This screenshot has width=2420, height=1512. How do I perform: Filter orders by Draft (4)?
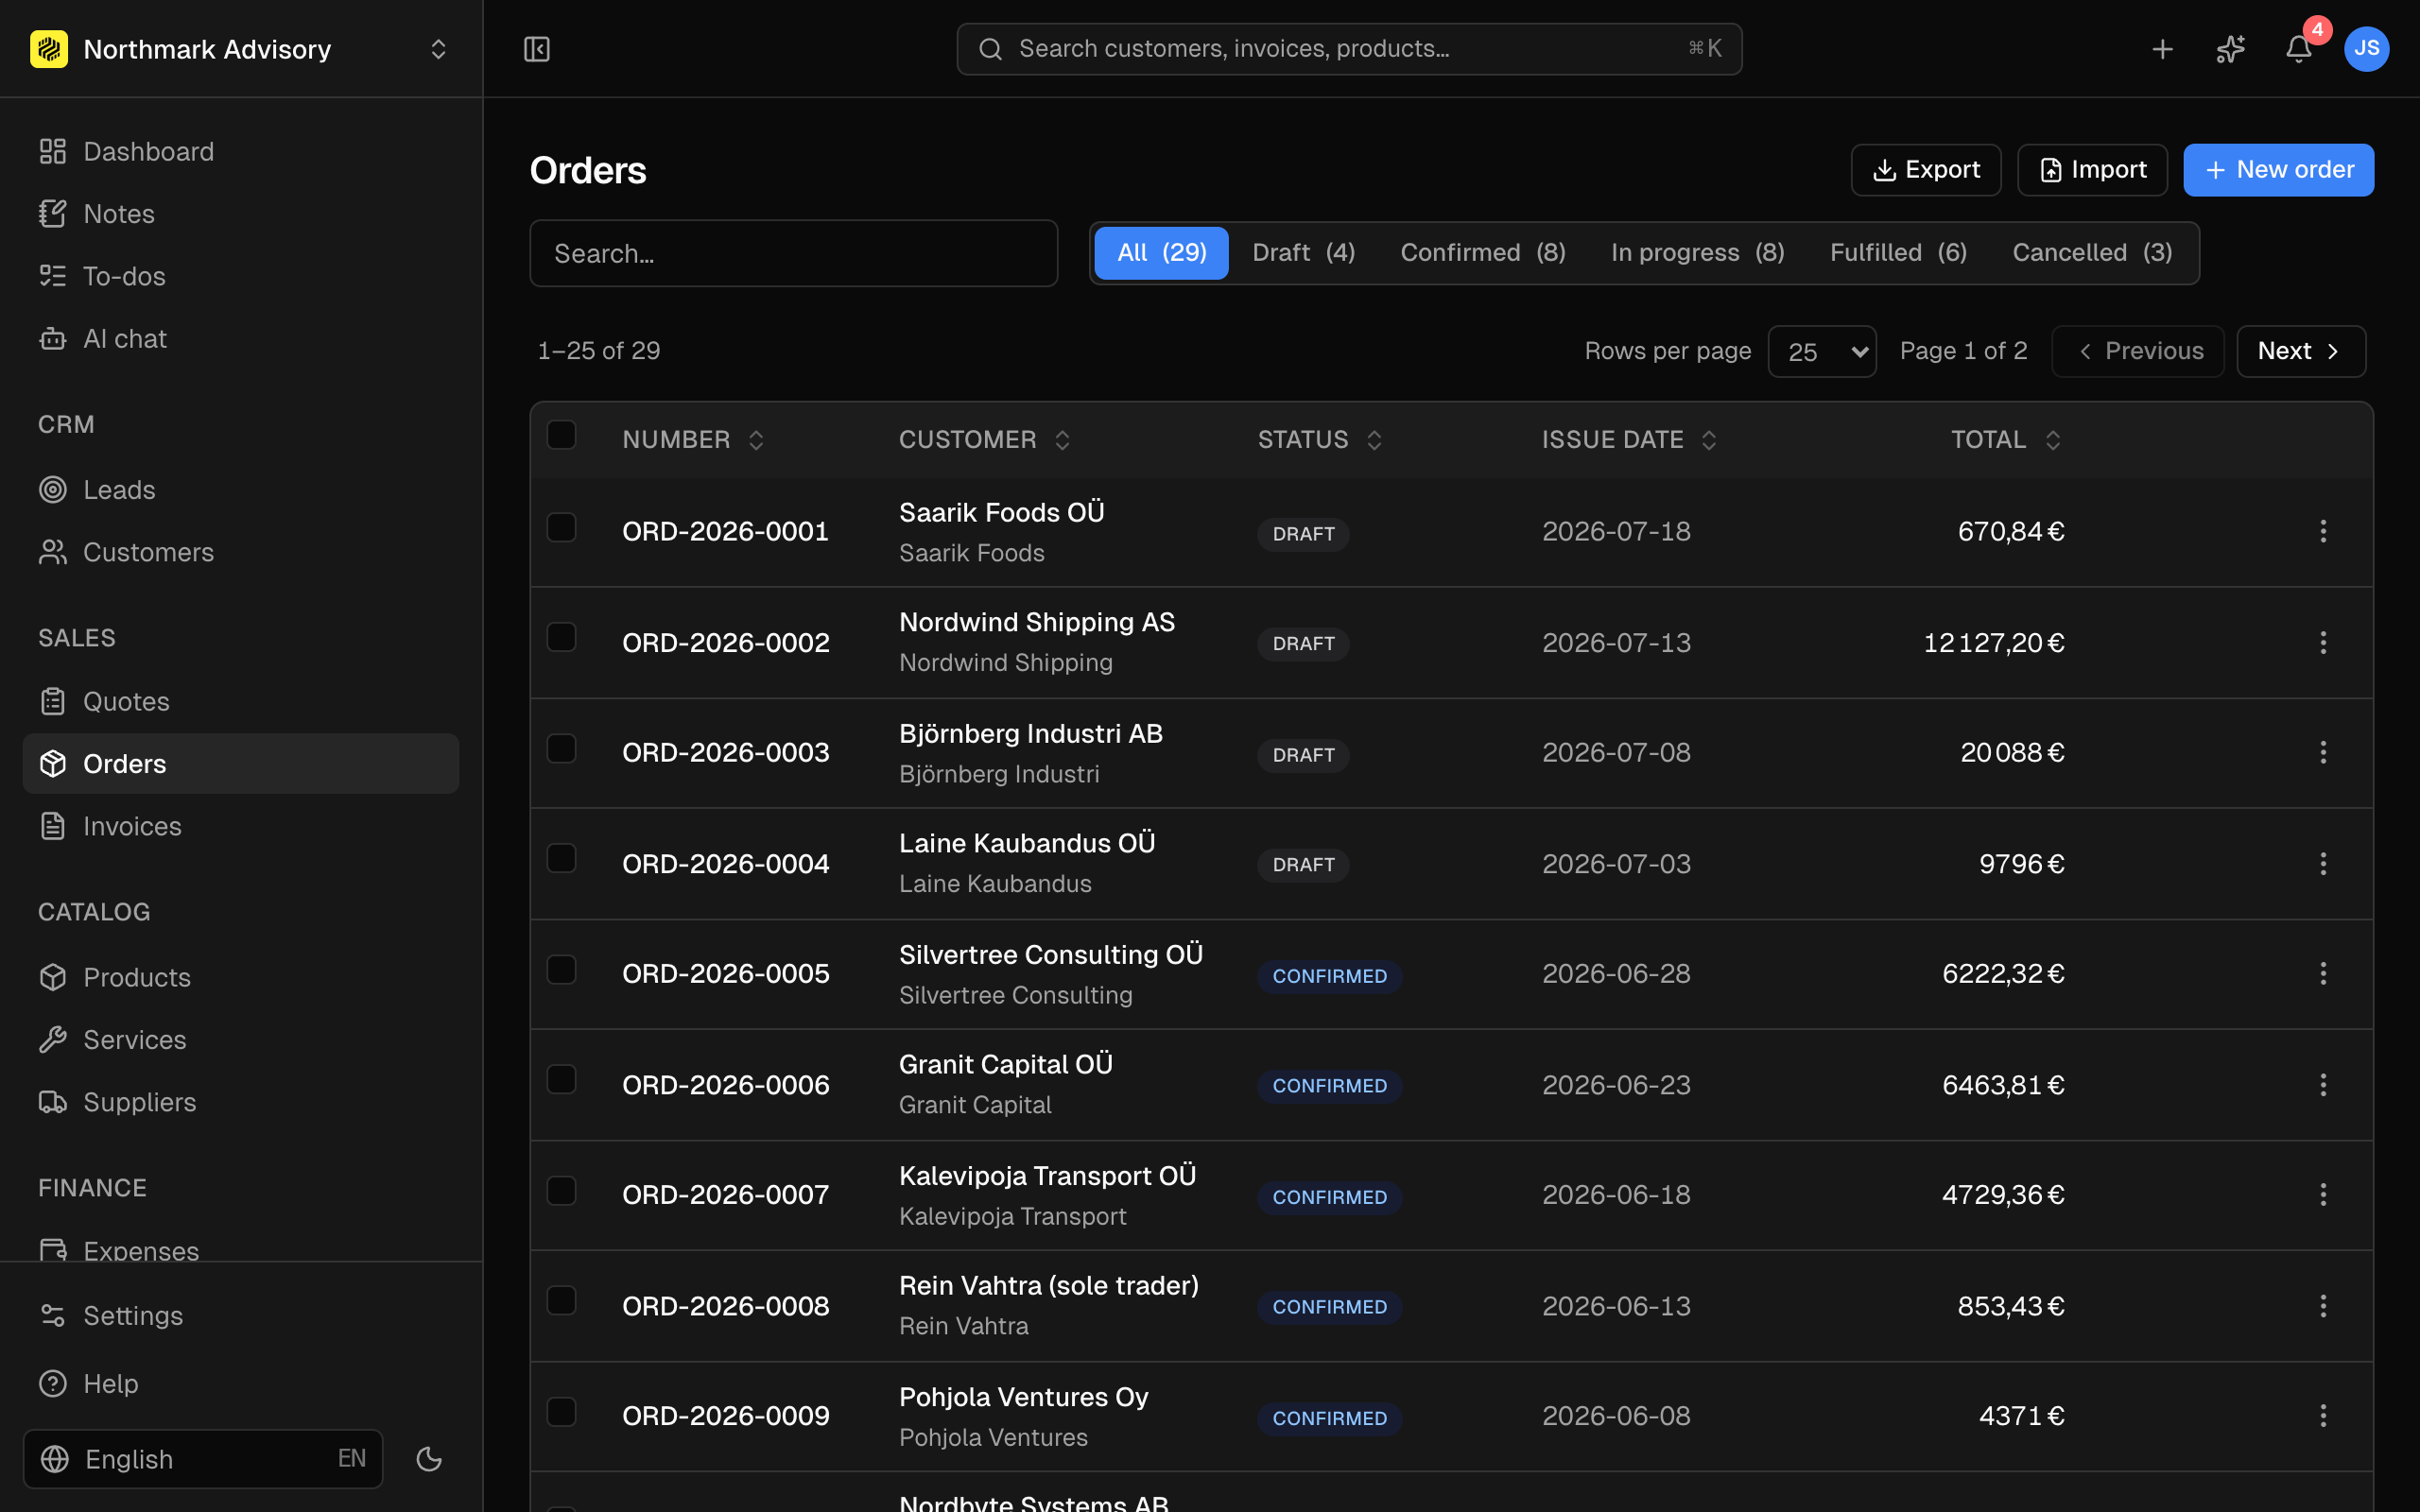[1304, 253]
